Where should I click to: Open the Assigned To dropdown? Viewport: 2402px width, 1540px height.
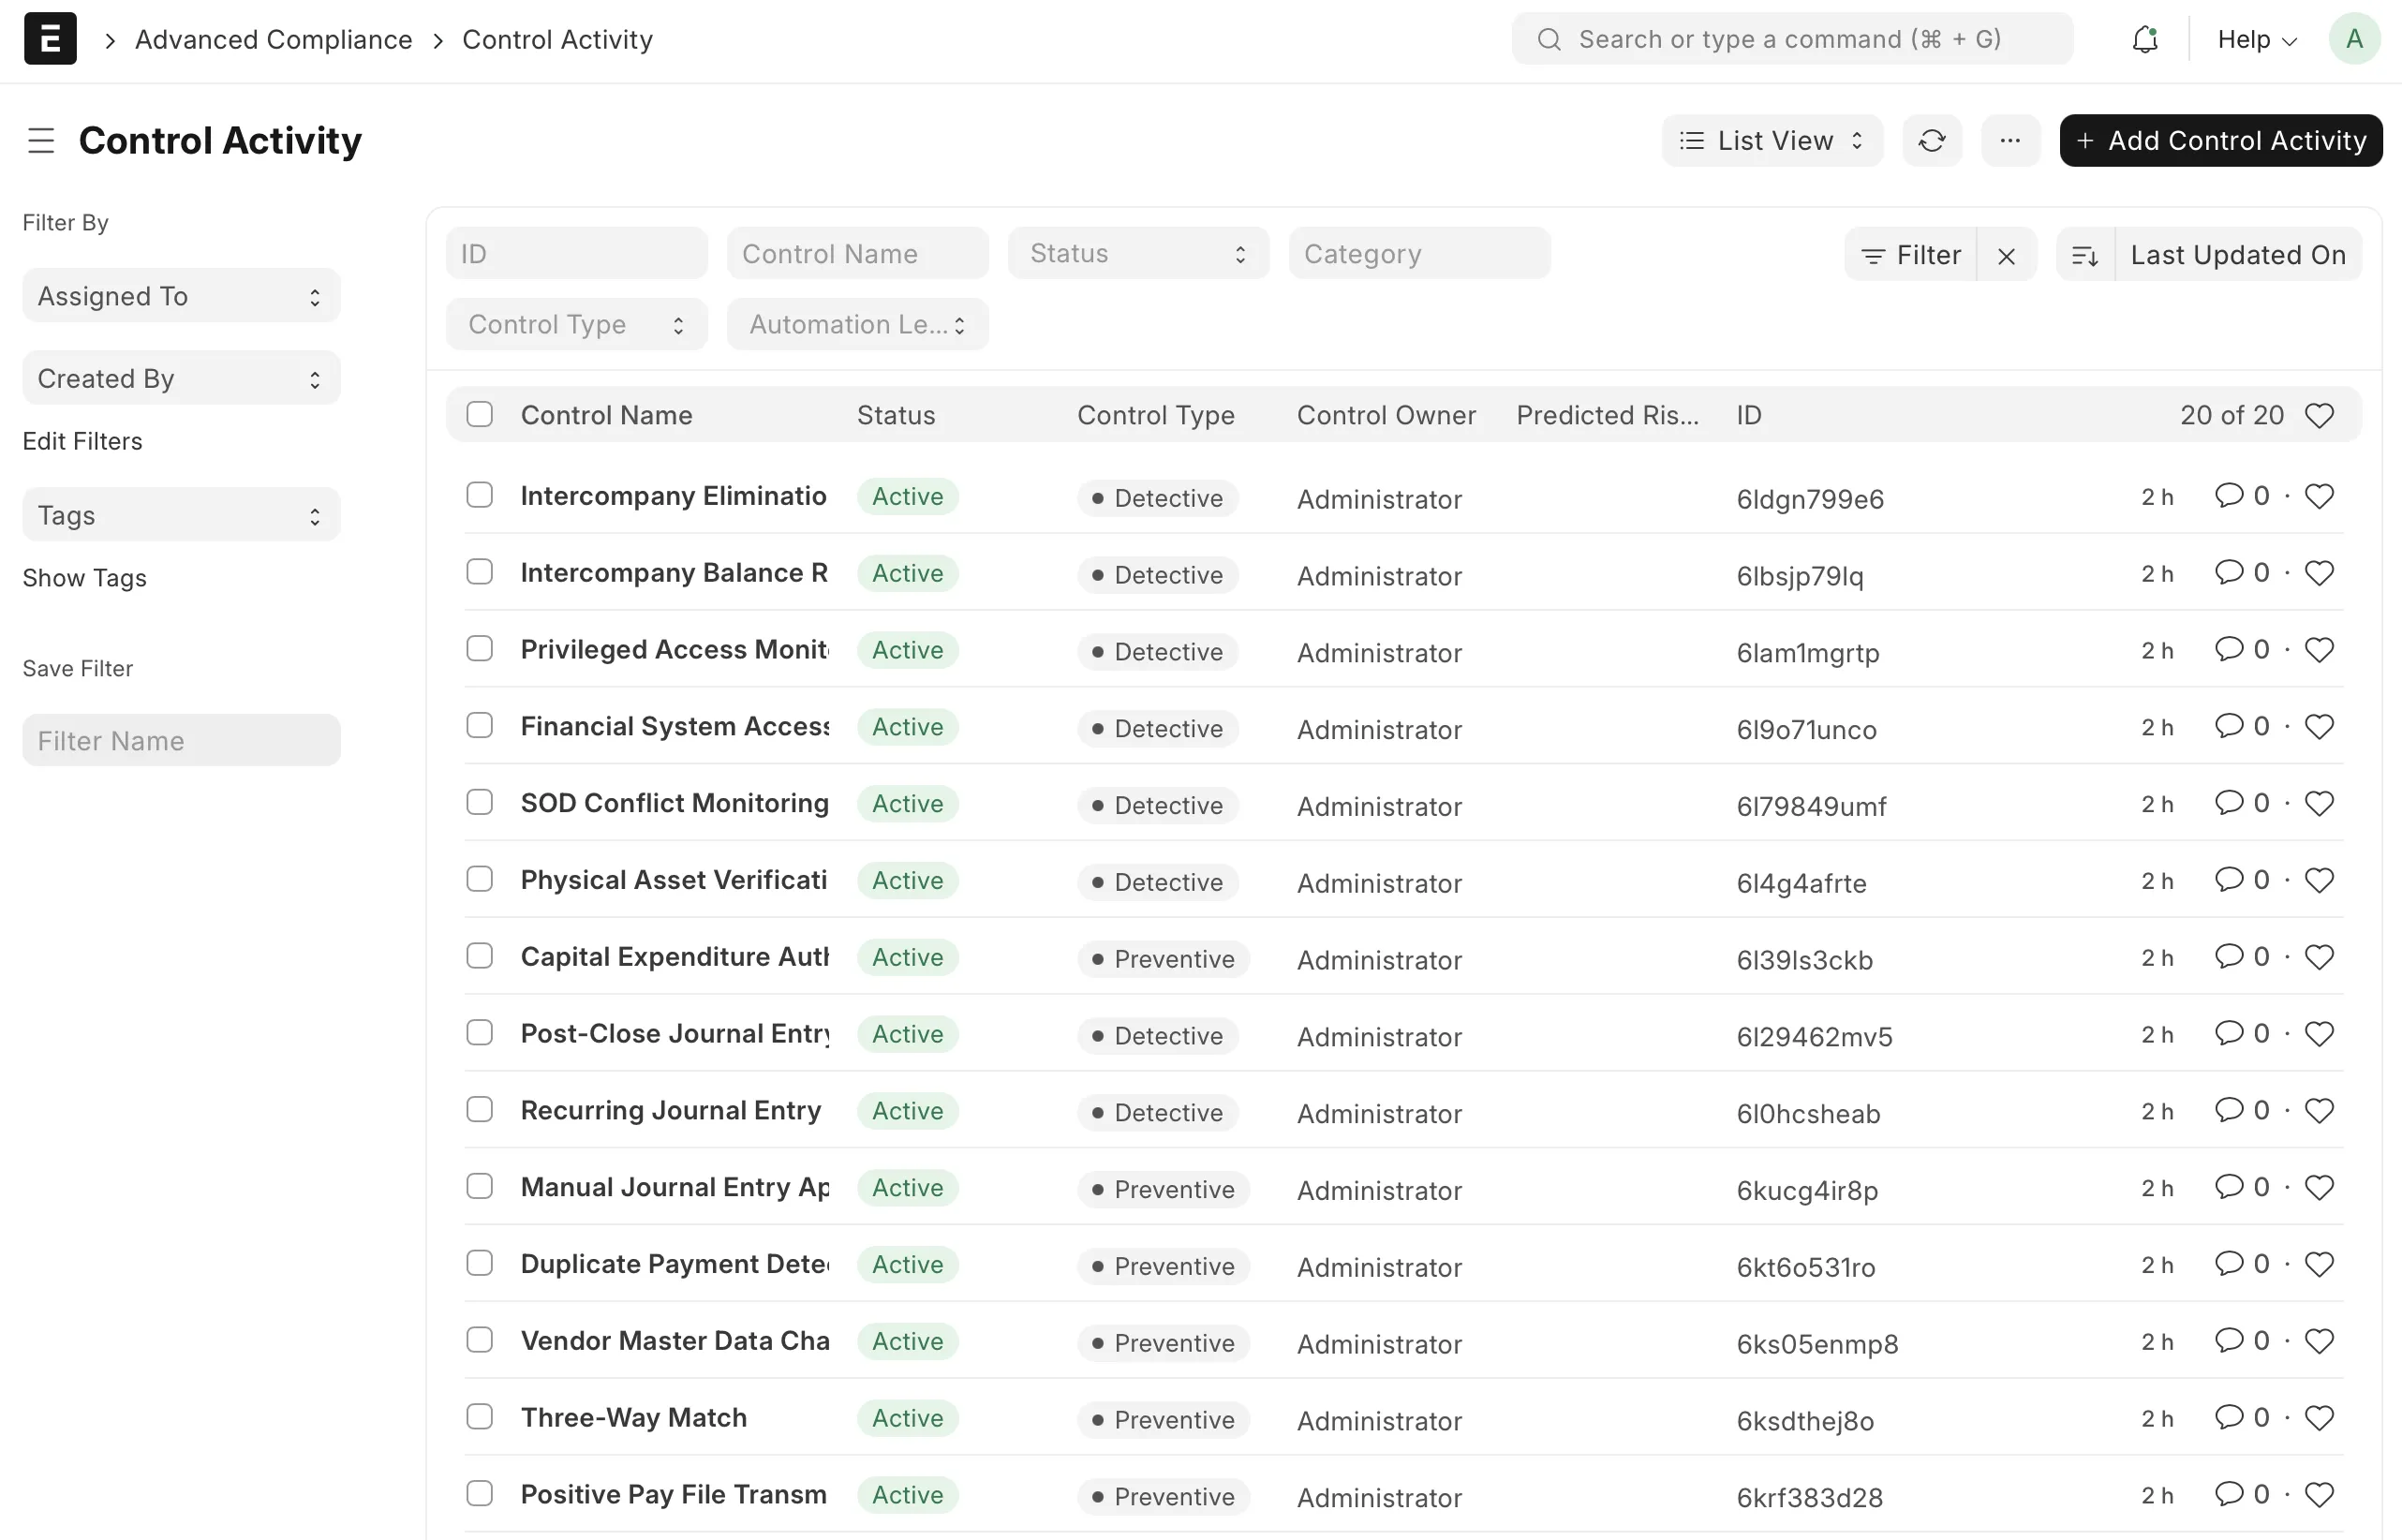(x=180, y=296)
